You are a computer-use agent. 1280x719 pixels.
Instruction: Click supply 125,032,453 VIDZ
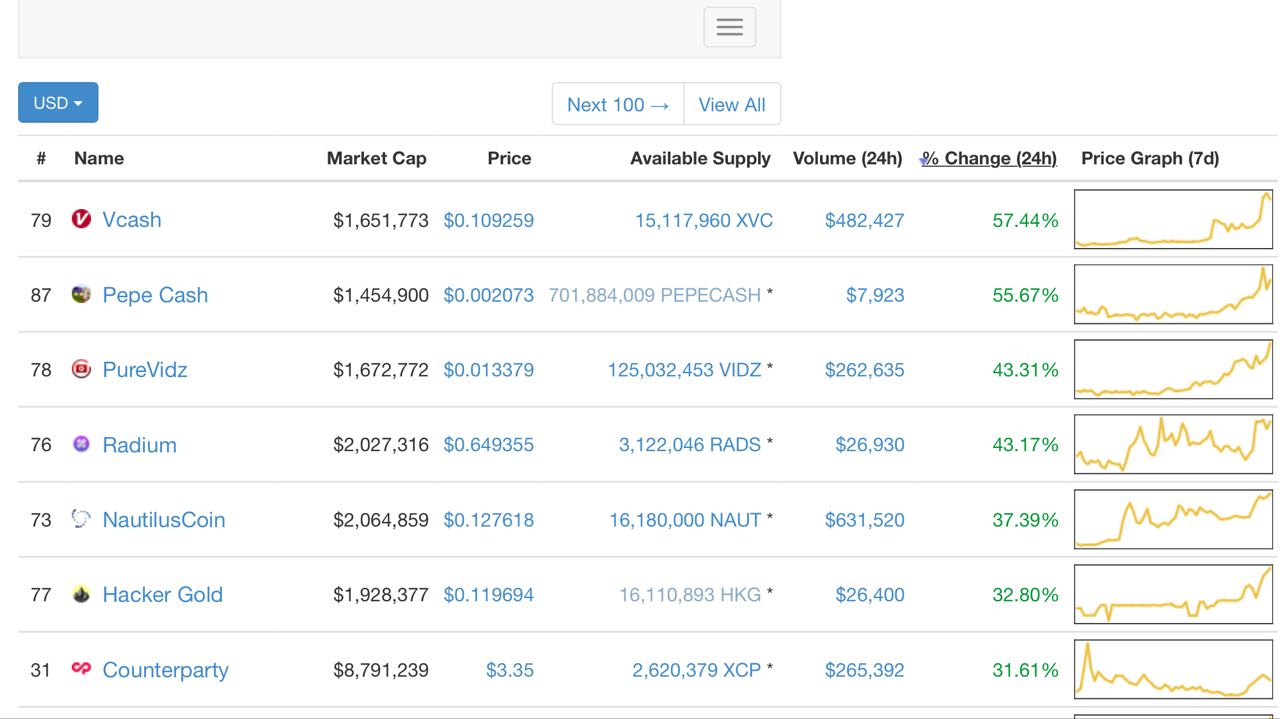pos(685,370)
